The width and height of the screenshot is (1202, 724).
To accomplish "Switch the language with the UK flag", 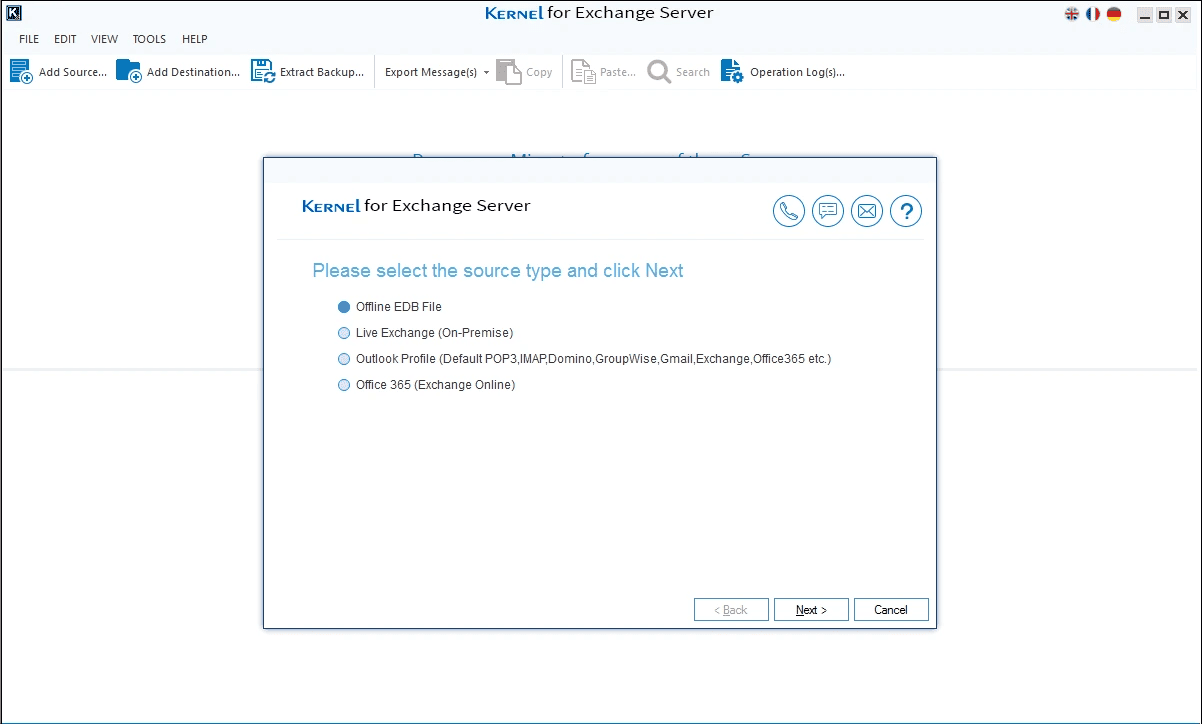I will pos(1072,14).
